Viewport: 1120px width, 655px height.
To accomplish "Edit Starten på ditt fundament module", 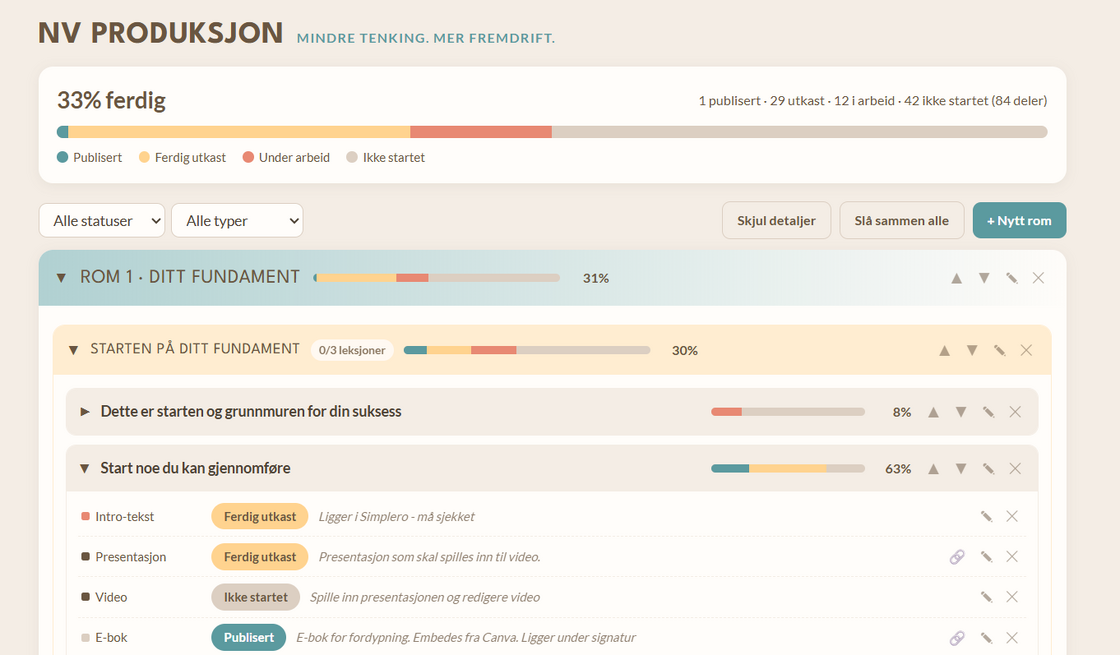I will click(999, 350).
